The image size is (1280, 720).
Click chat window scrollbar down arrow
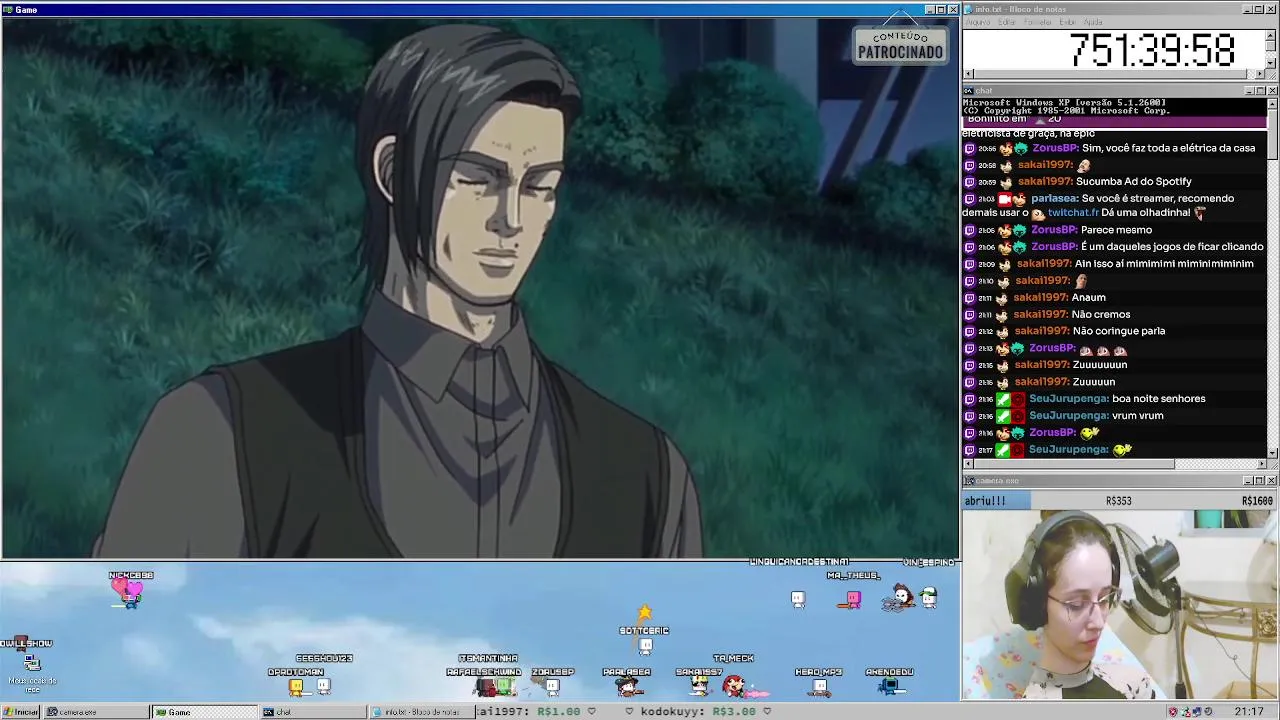point(1272,453)
